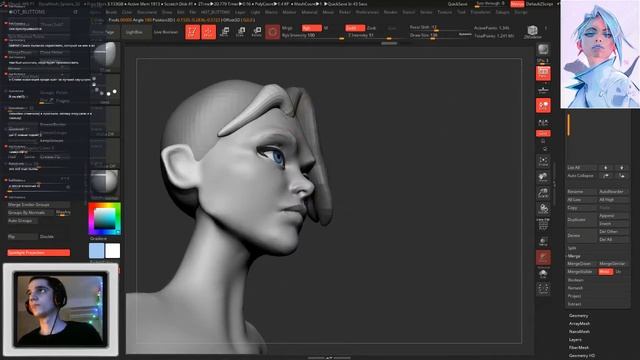640x360 pixels.
Task: Click the cube icon at toolbar right end
Action: click(x=532, y=31)
